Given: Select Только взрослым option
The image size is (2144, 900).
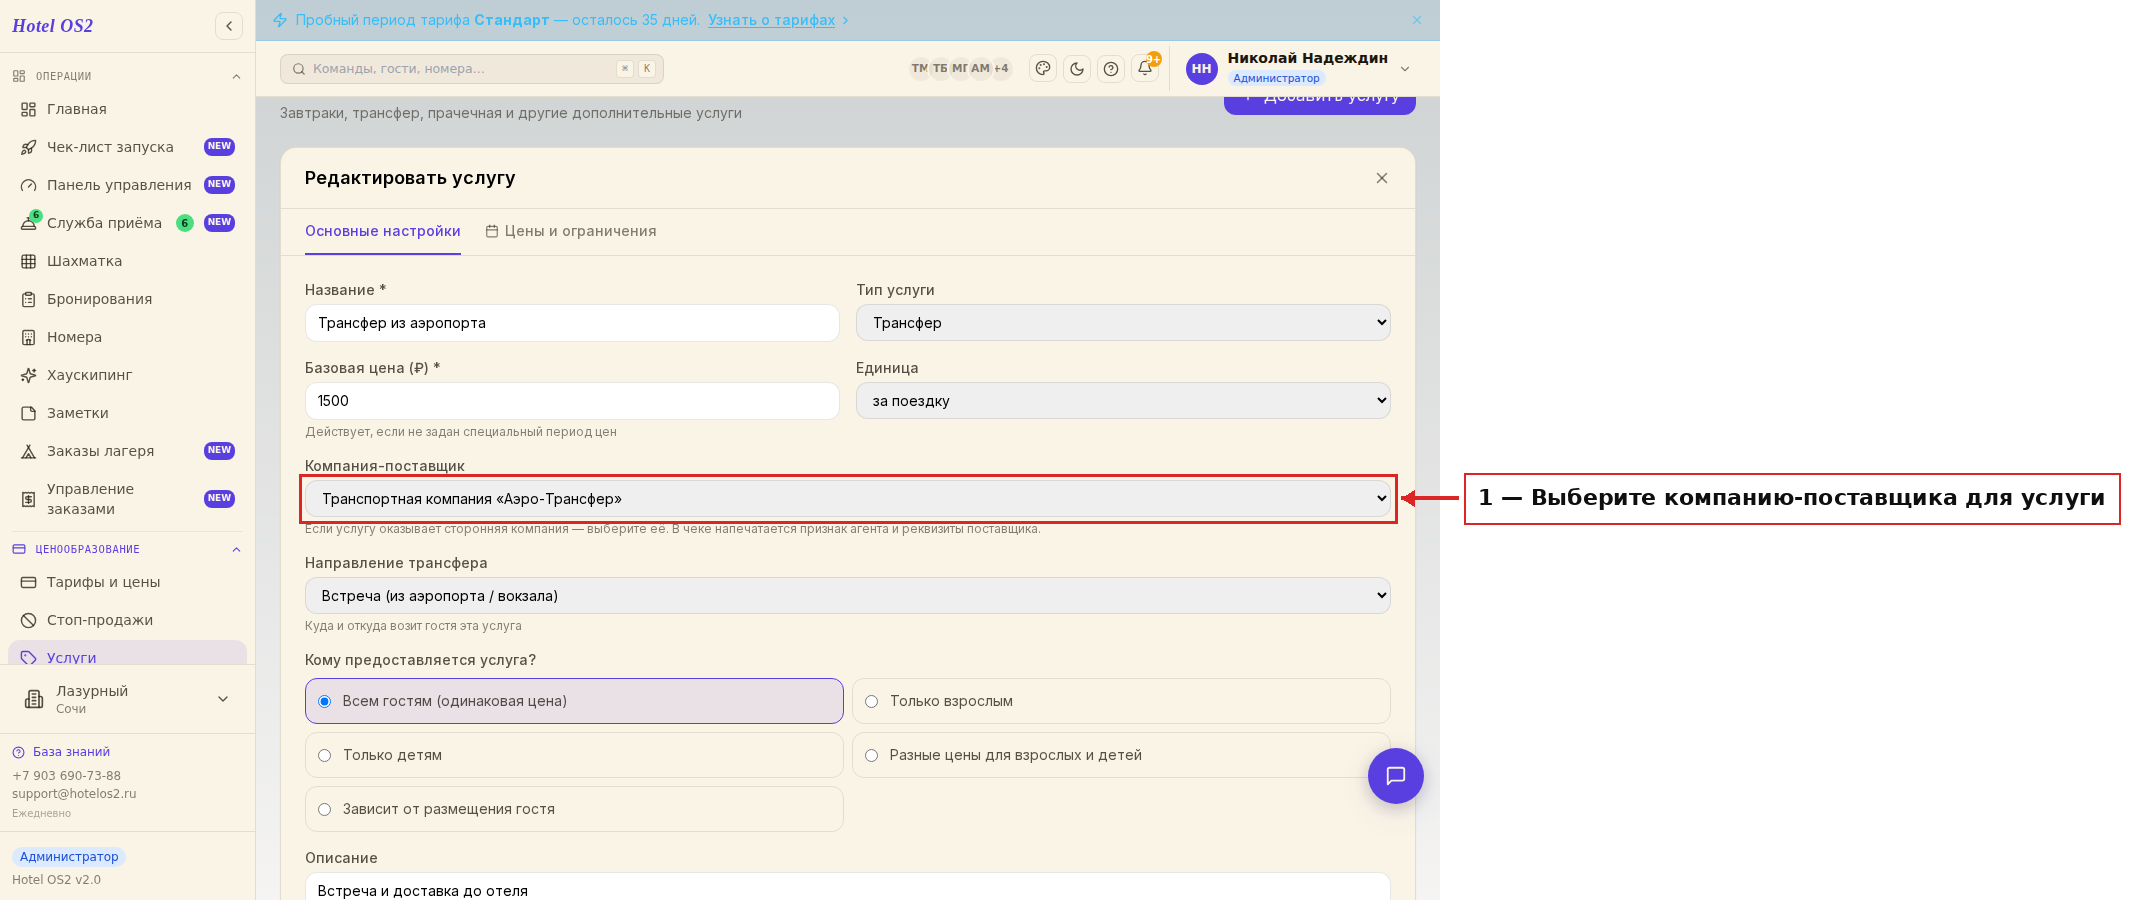Looking at the screenshot, I should tap(1121, 701).
